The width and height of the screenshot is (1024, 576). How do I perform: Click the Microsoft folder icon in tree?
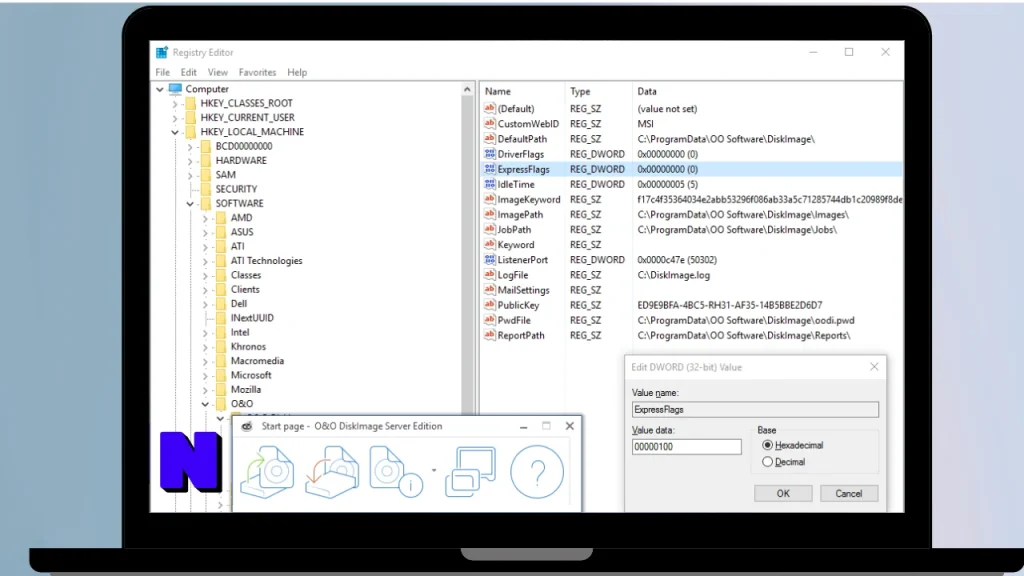pyautogui.click(x=221, y=375)
